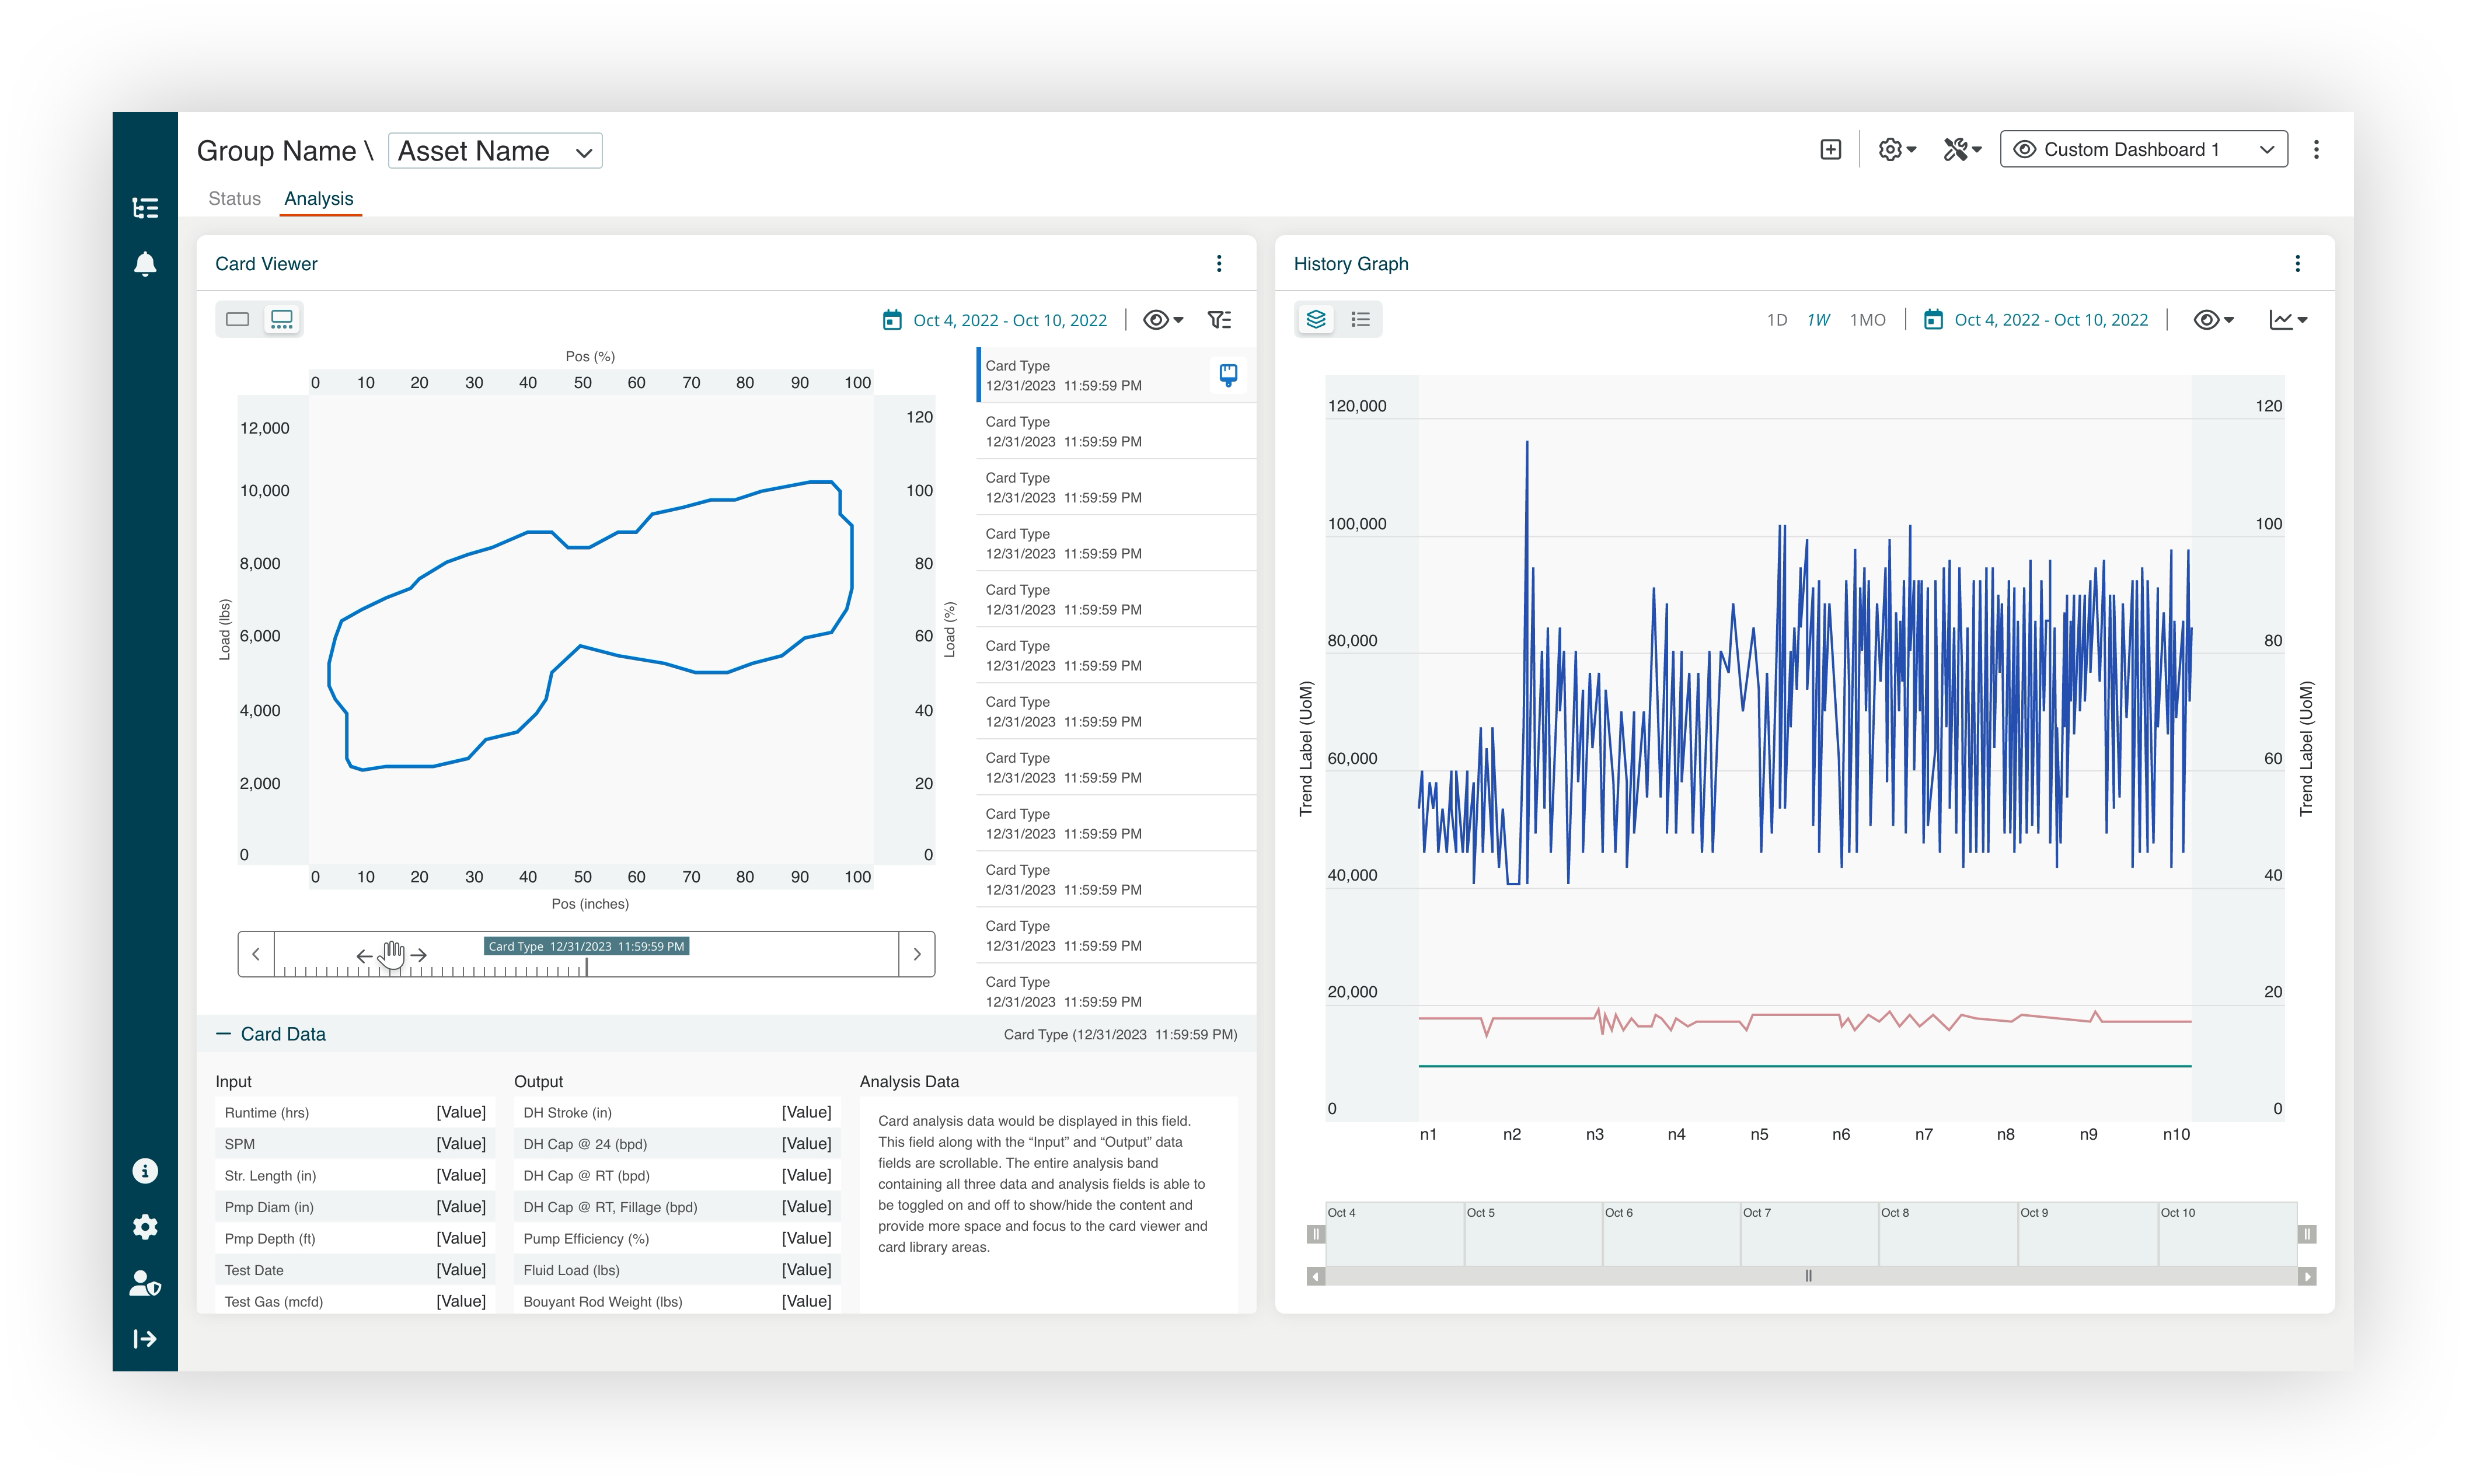Switch Card Viewer to single-pane layout view
This screenshot has height=1484, width=2466.
tap(238, 320)
